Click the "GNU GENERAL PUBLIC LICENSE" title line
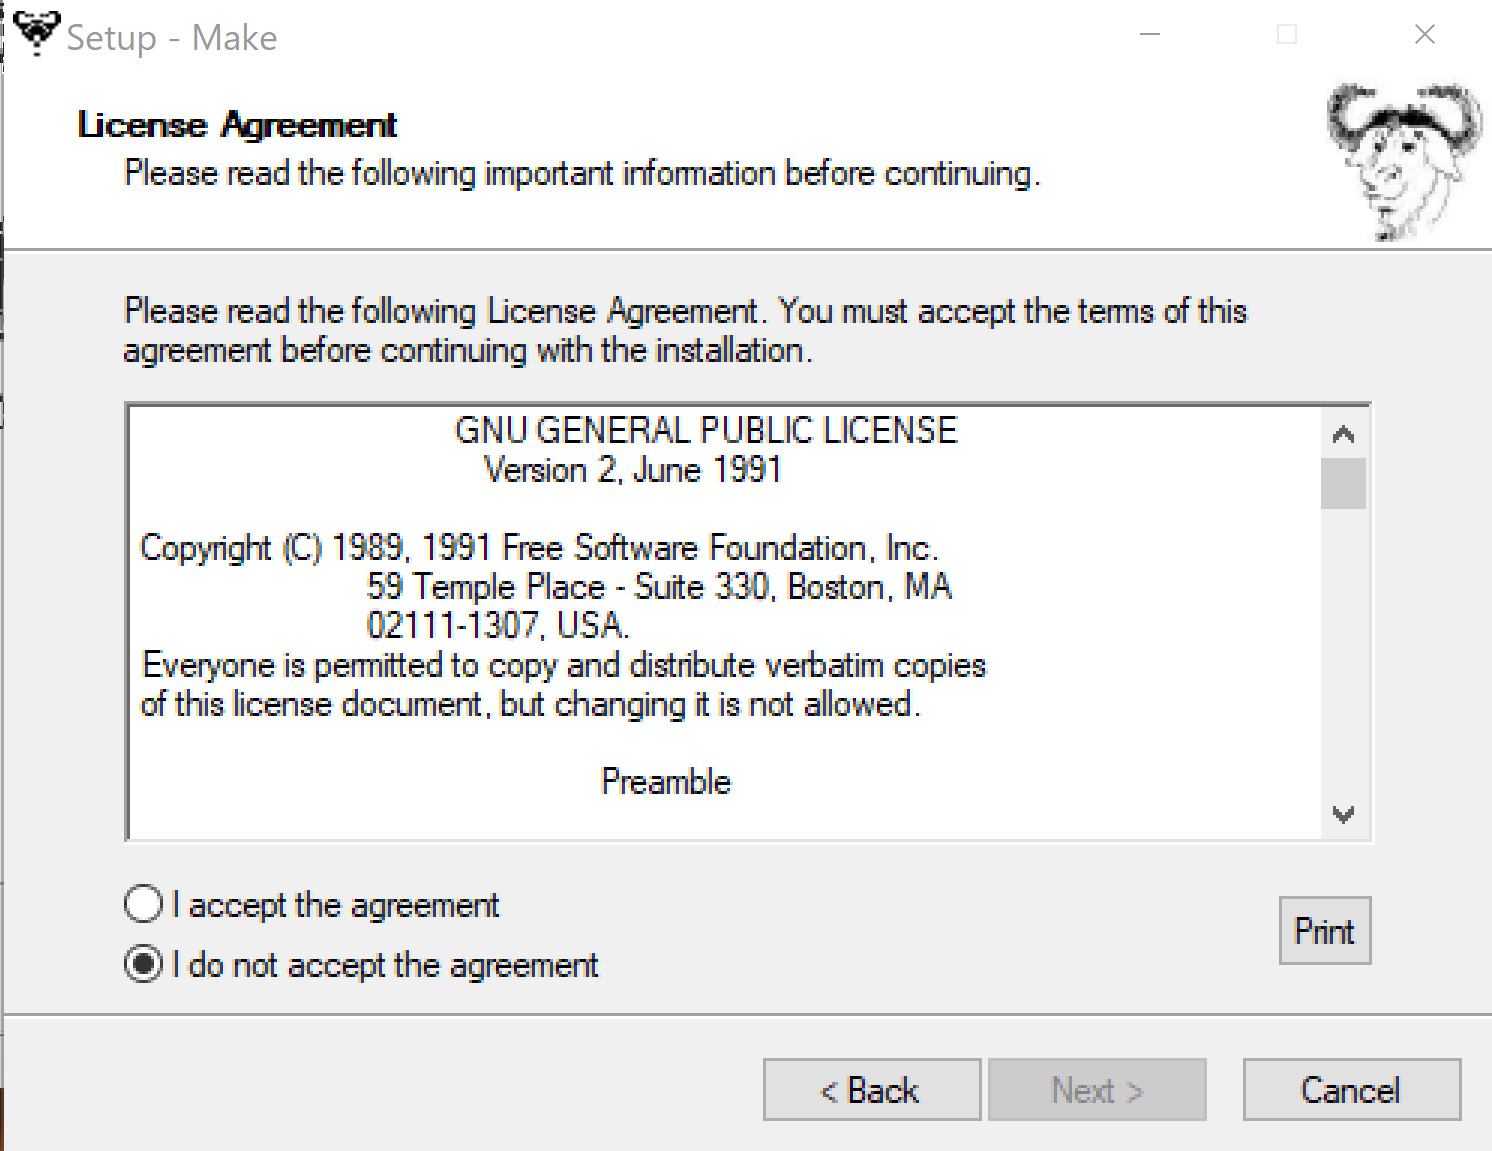 click(705, 430)
